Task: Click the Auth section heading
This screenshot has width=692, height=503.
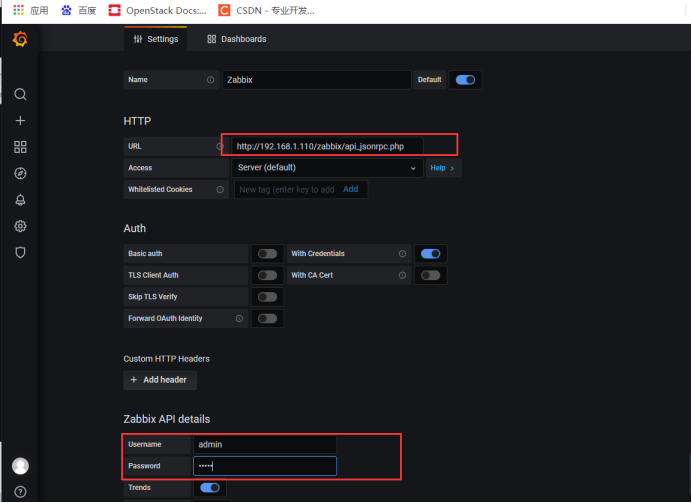Action: pos(135,229)
